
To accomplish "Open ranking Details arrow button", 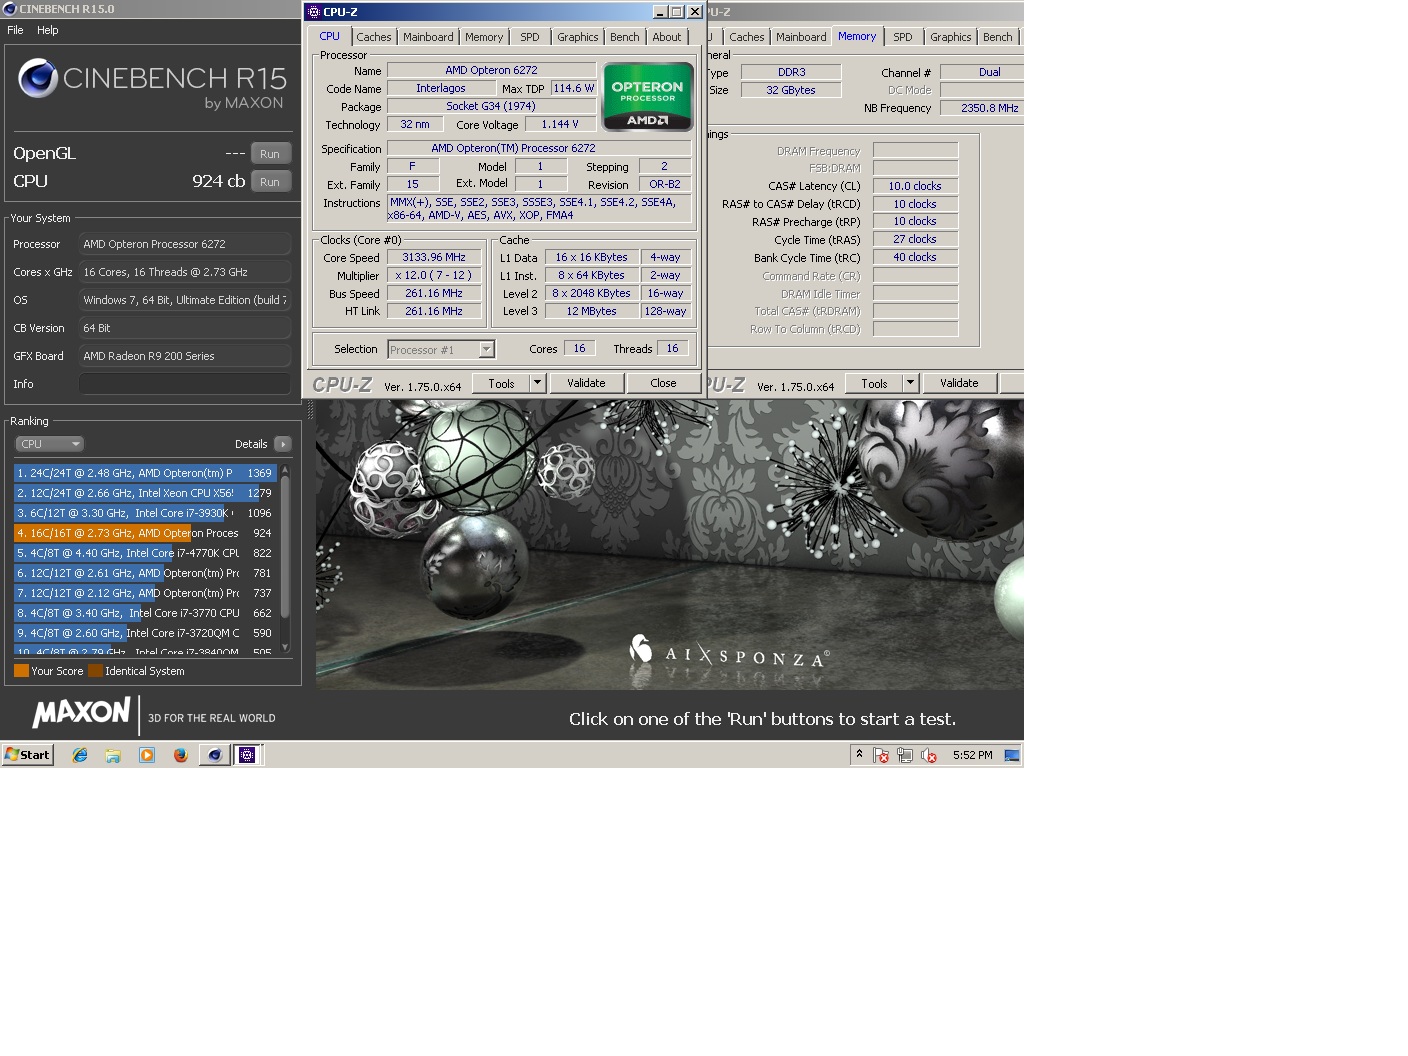I will [283, 444].
